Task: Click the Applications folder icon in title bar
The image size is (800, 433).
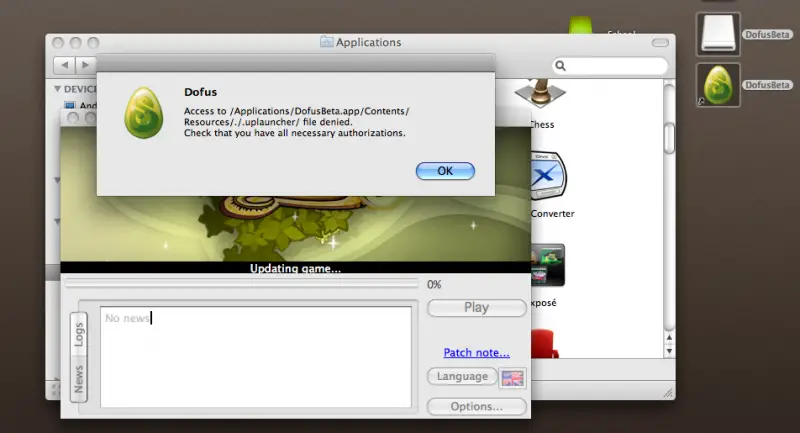Action: (x=327, y=42)
